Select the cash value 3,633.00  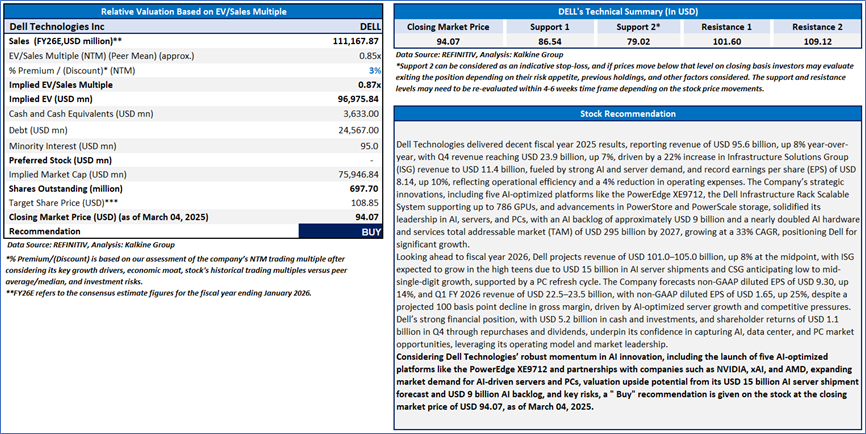pyautogui.click(x=361, y=114)
